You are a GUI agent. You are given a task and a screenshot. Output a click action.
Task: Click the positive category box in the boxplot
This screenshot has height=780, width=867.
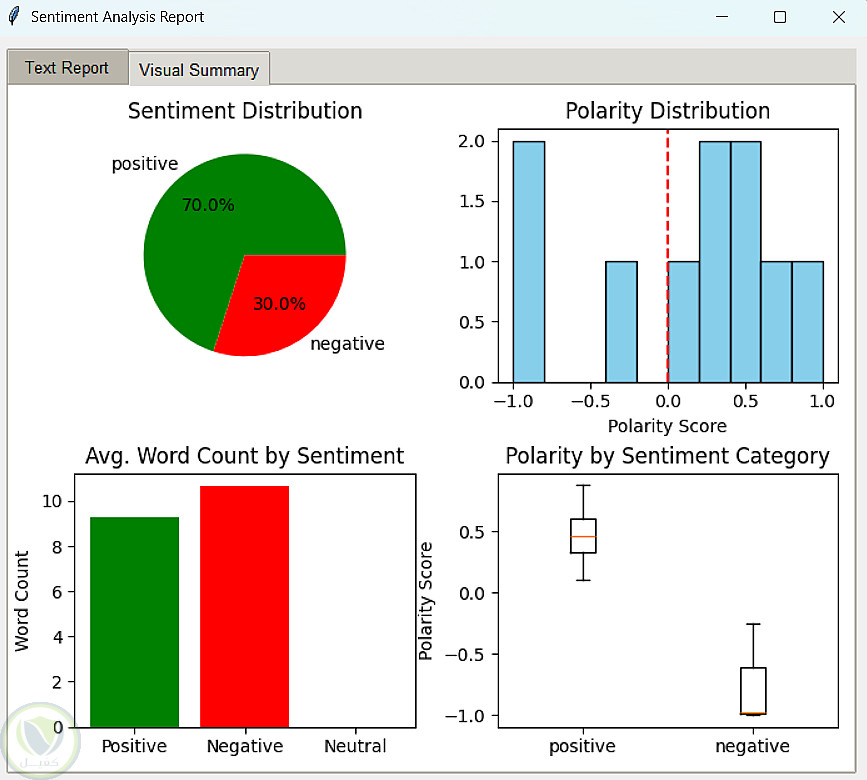click(583, 536)
